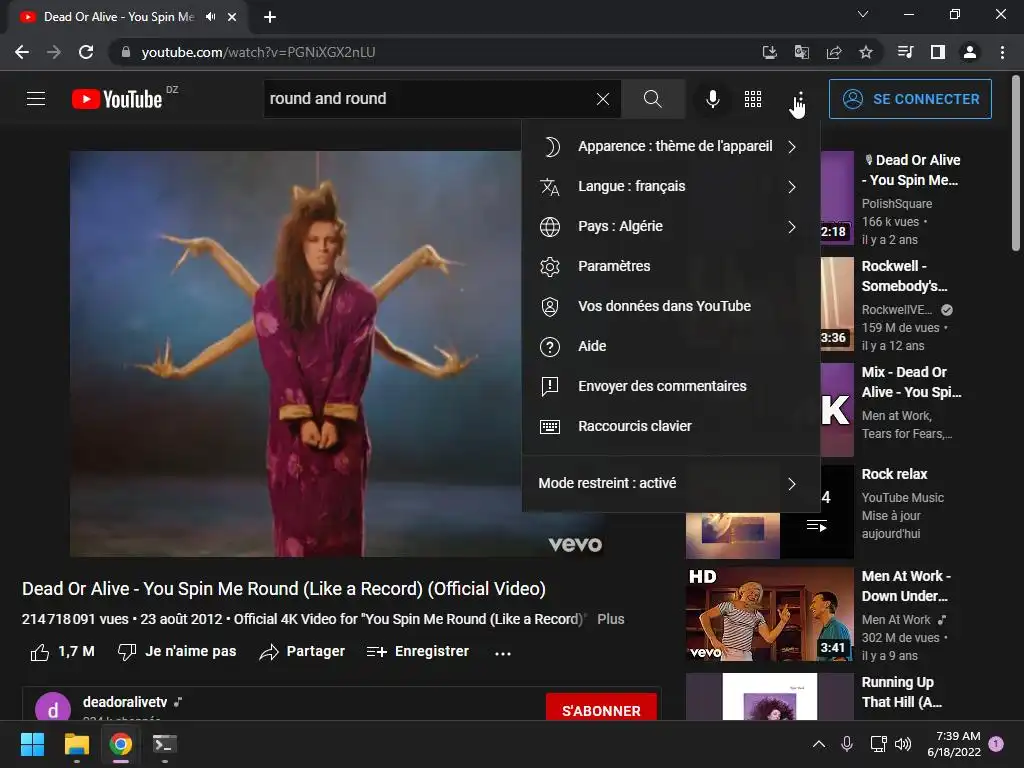
Task: Open Chrome's three-dot menu
Action: pyautogui.click(x=1002, y=52)
